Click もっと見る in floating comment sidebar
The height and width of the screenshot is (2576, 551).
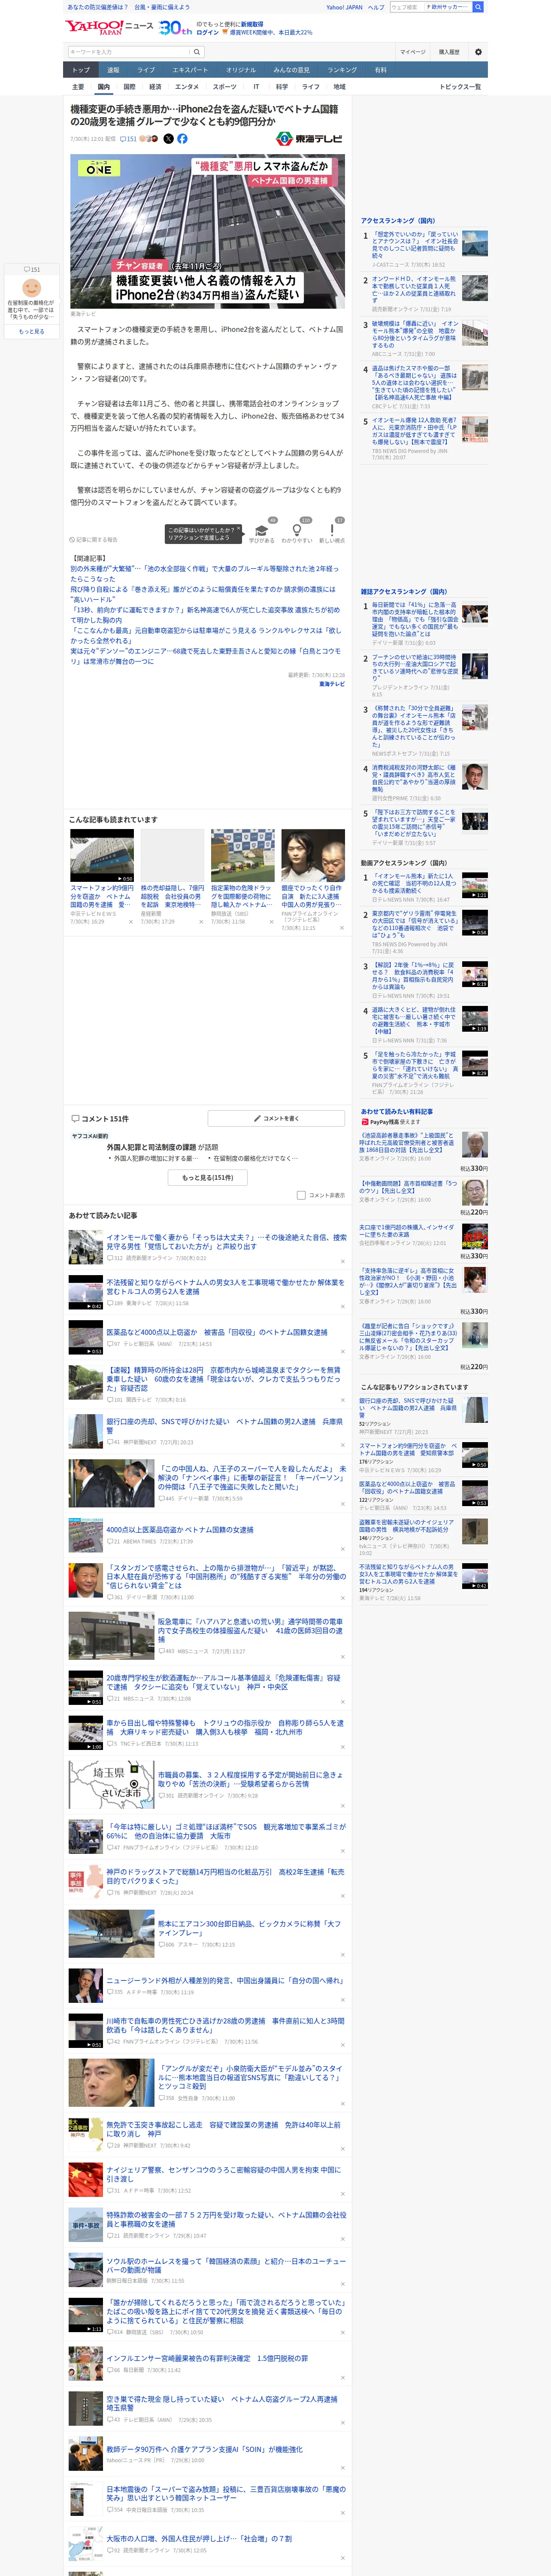(x=32, y=331)
